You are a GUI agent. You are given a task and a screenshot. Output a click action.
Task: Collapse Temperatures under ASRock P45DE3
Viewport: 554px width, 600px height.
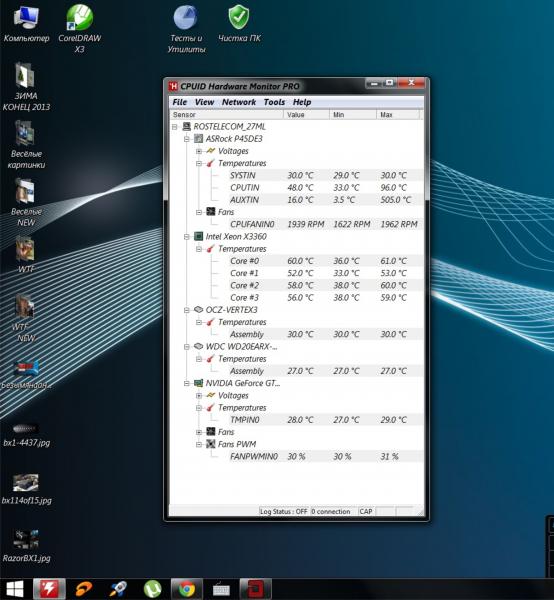coord(199,163)
